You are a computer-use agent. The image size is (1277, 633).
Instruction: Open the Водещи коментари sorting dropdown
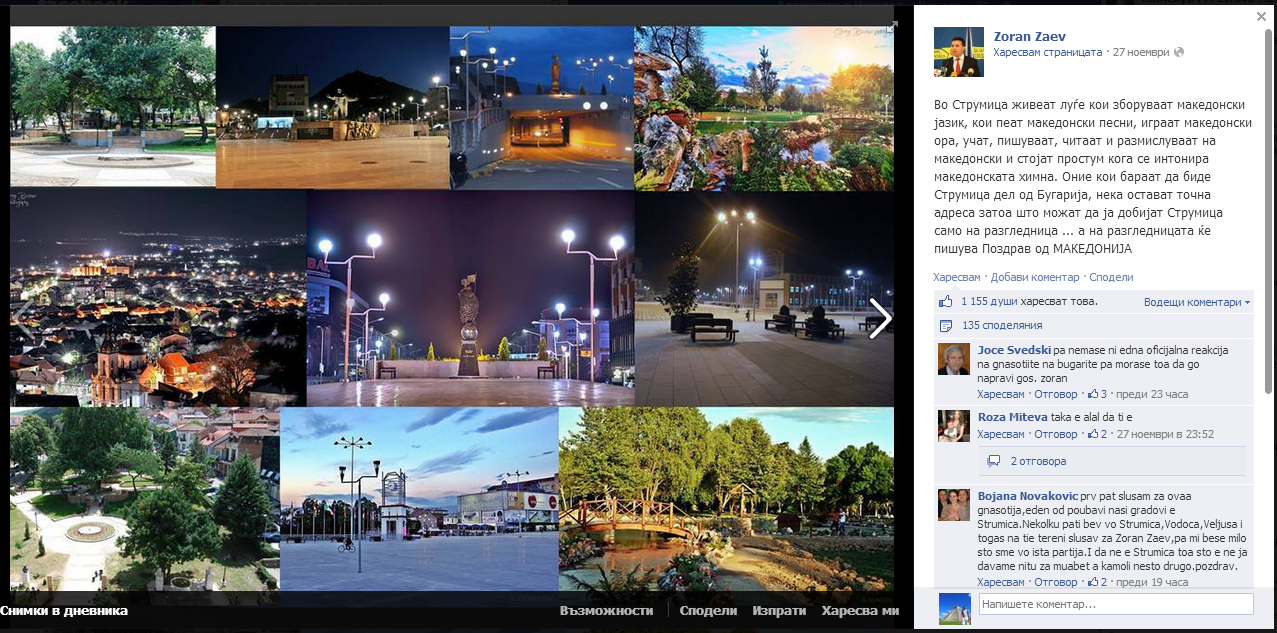tap(1197, 302)
